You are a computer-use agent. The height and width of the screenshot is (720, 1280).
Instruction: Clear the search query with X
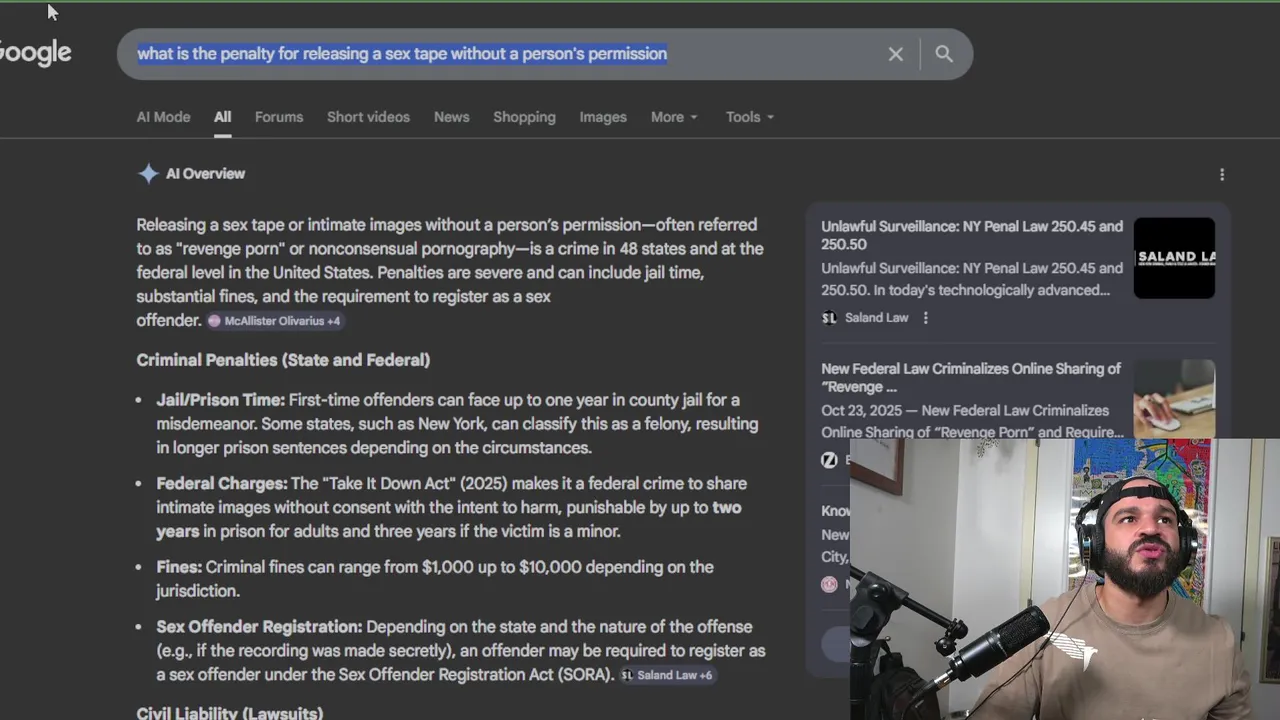(895, 54)
